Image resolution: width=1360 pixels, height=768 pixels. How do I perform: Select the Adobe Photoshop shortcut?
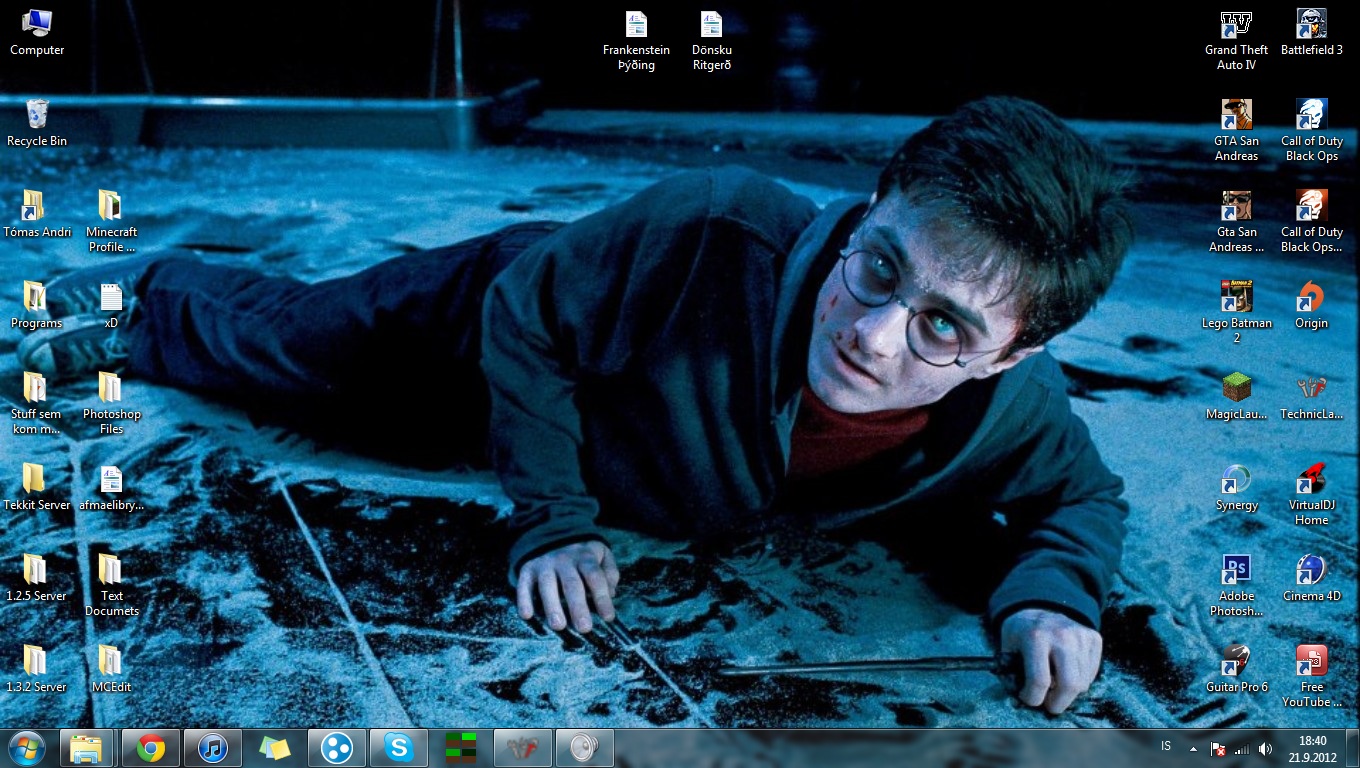(x=1237, y=586)
